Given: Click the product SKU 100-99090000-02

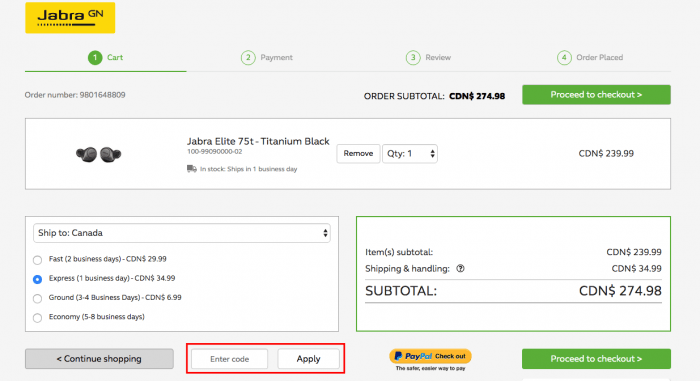Looking at the screenshot, I should click(x=214, y=152).
